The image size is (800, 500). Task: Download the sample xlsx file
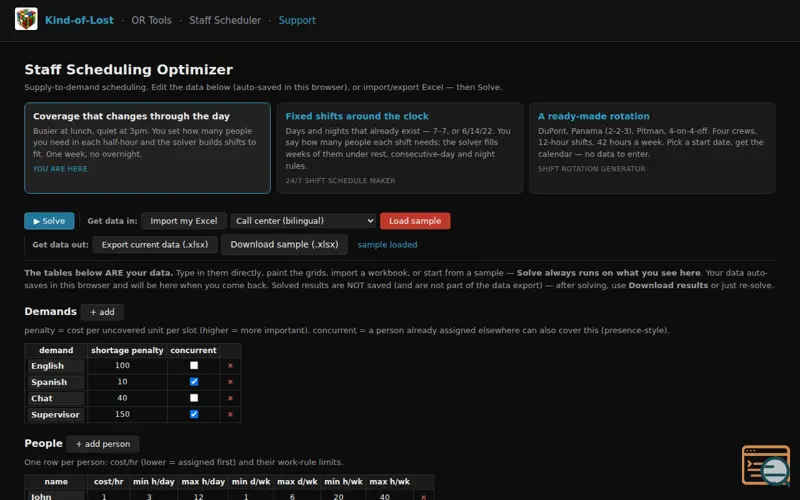click(x=284, y=245)
